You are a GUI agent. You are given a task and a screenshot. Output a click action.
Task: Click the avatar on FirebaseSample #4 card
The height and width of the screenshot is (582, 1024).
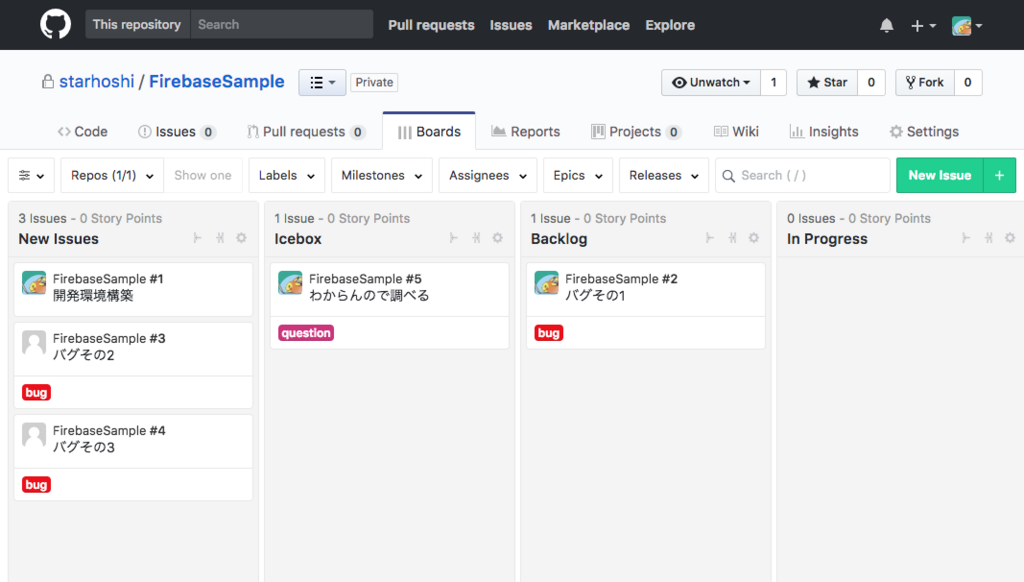[34, 434]
